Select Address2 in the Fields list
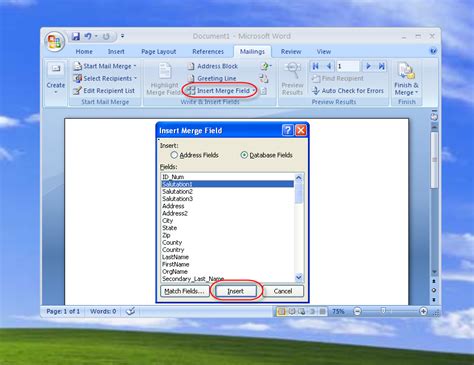Screen dimensions: 474x365 click(x=228, y=213)
